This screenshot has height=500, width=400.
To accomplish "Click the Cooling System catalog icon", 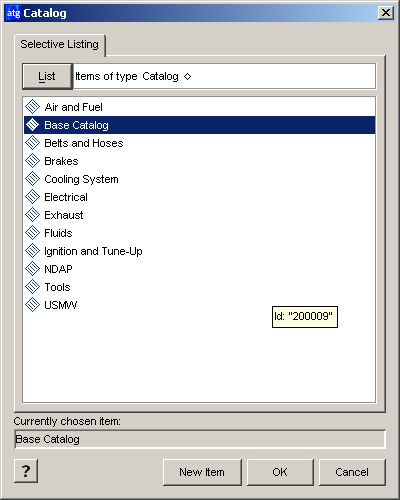I will (32, 179).
